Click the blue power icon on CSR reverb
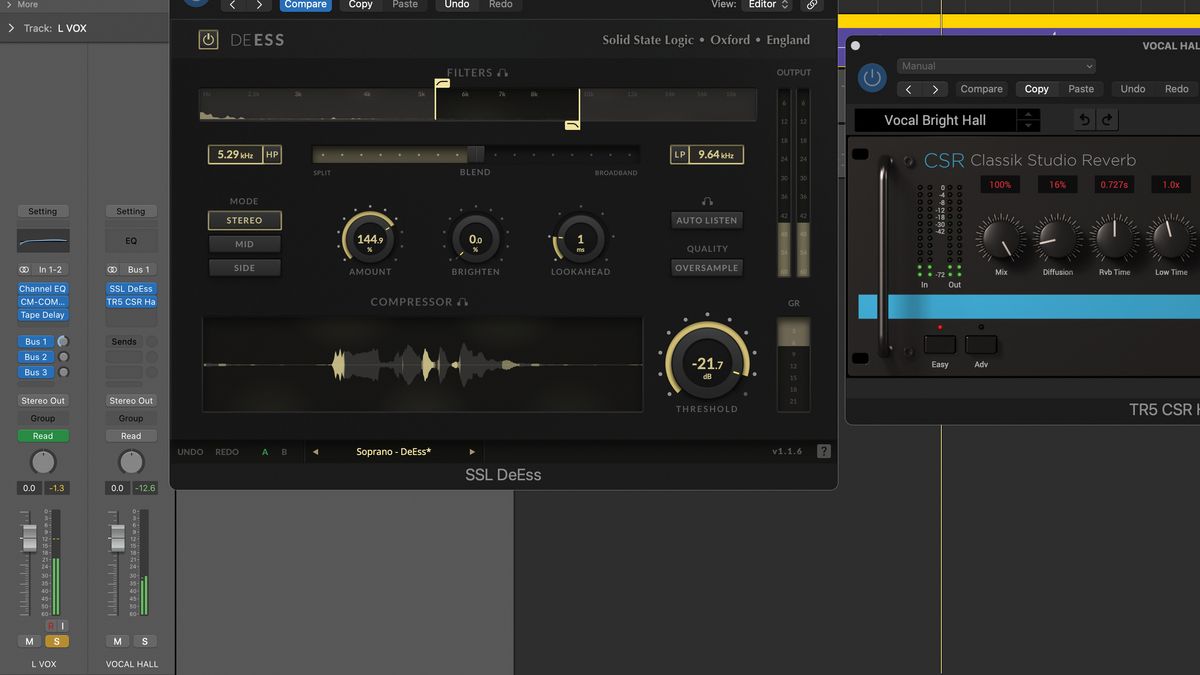The height and width of the screenshot is (675, 1200). coord(871,78)
